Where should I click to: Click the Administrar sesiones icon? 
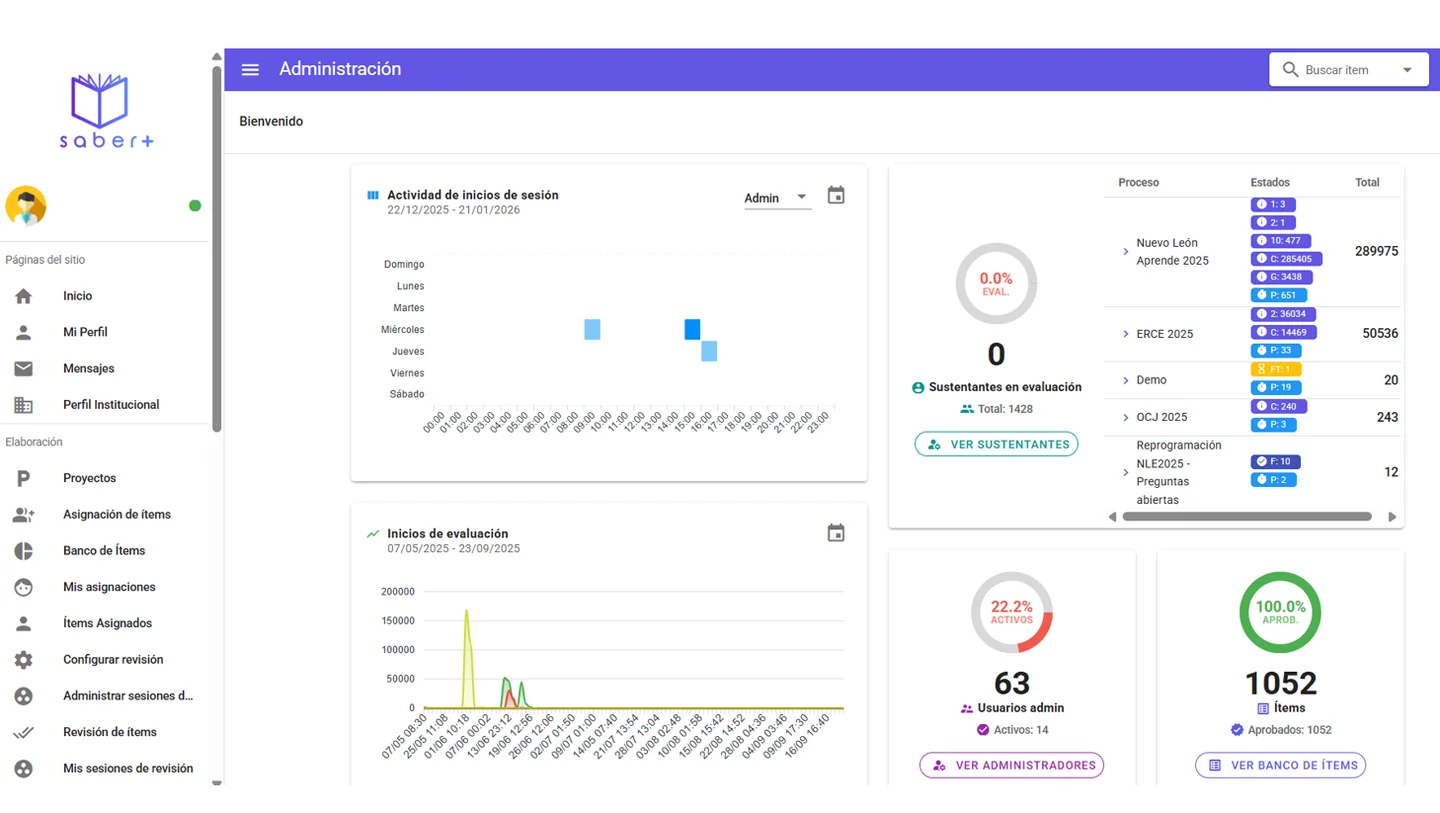[x=23, y=696]
